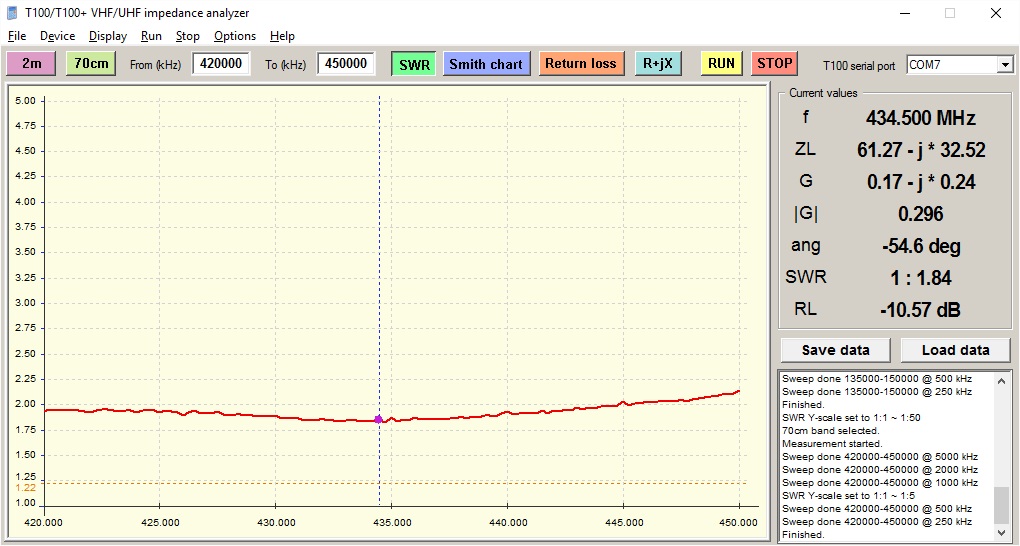Select the 2m band button
Screen dimensions: 1020x546
click(x=32, y=63)
